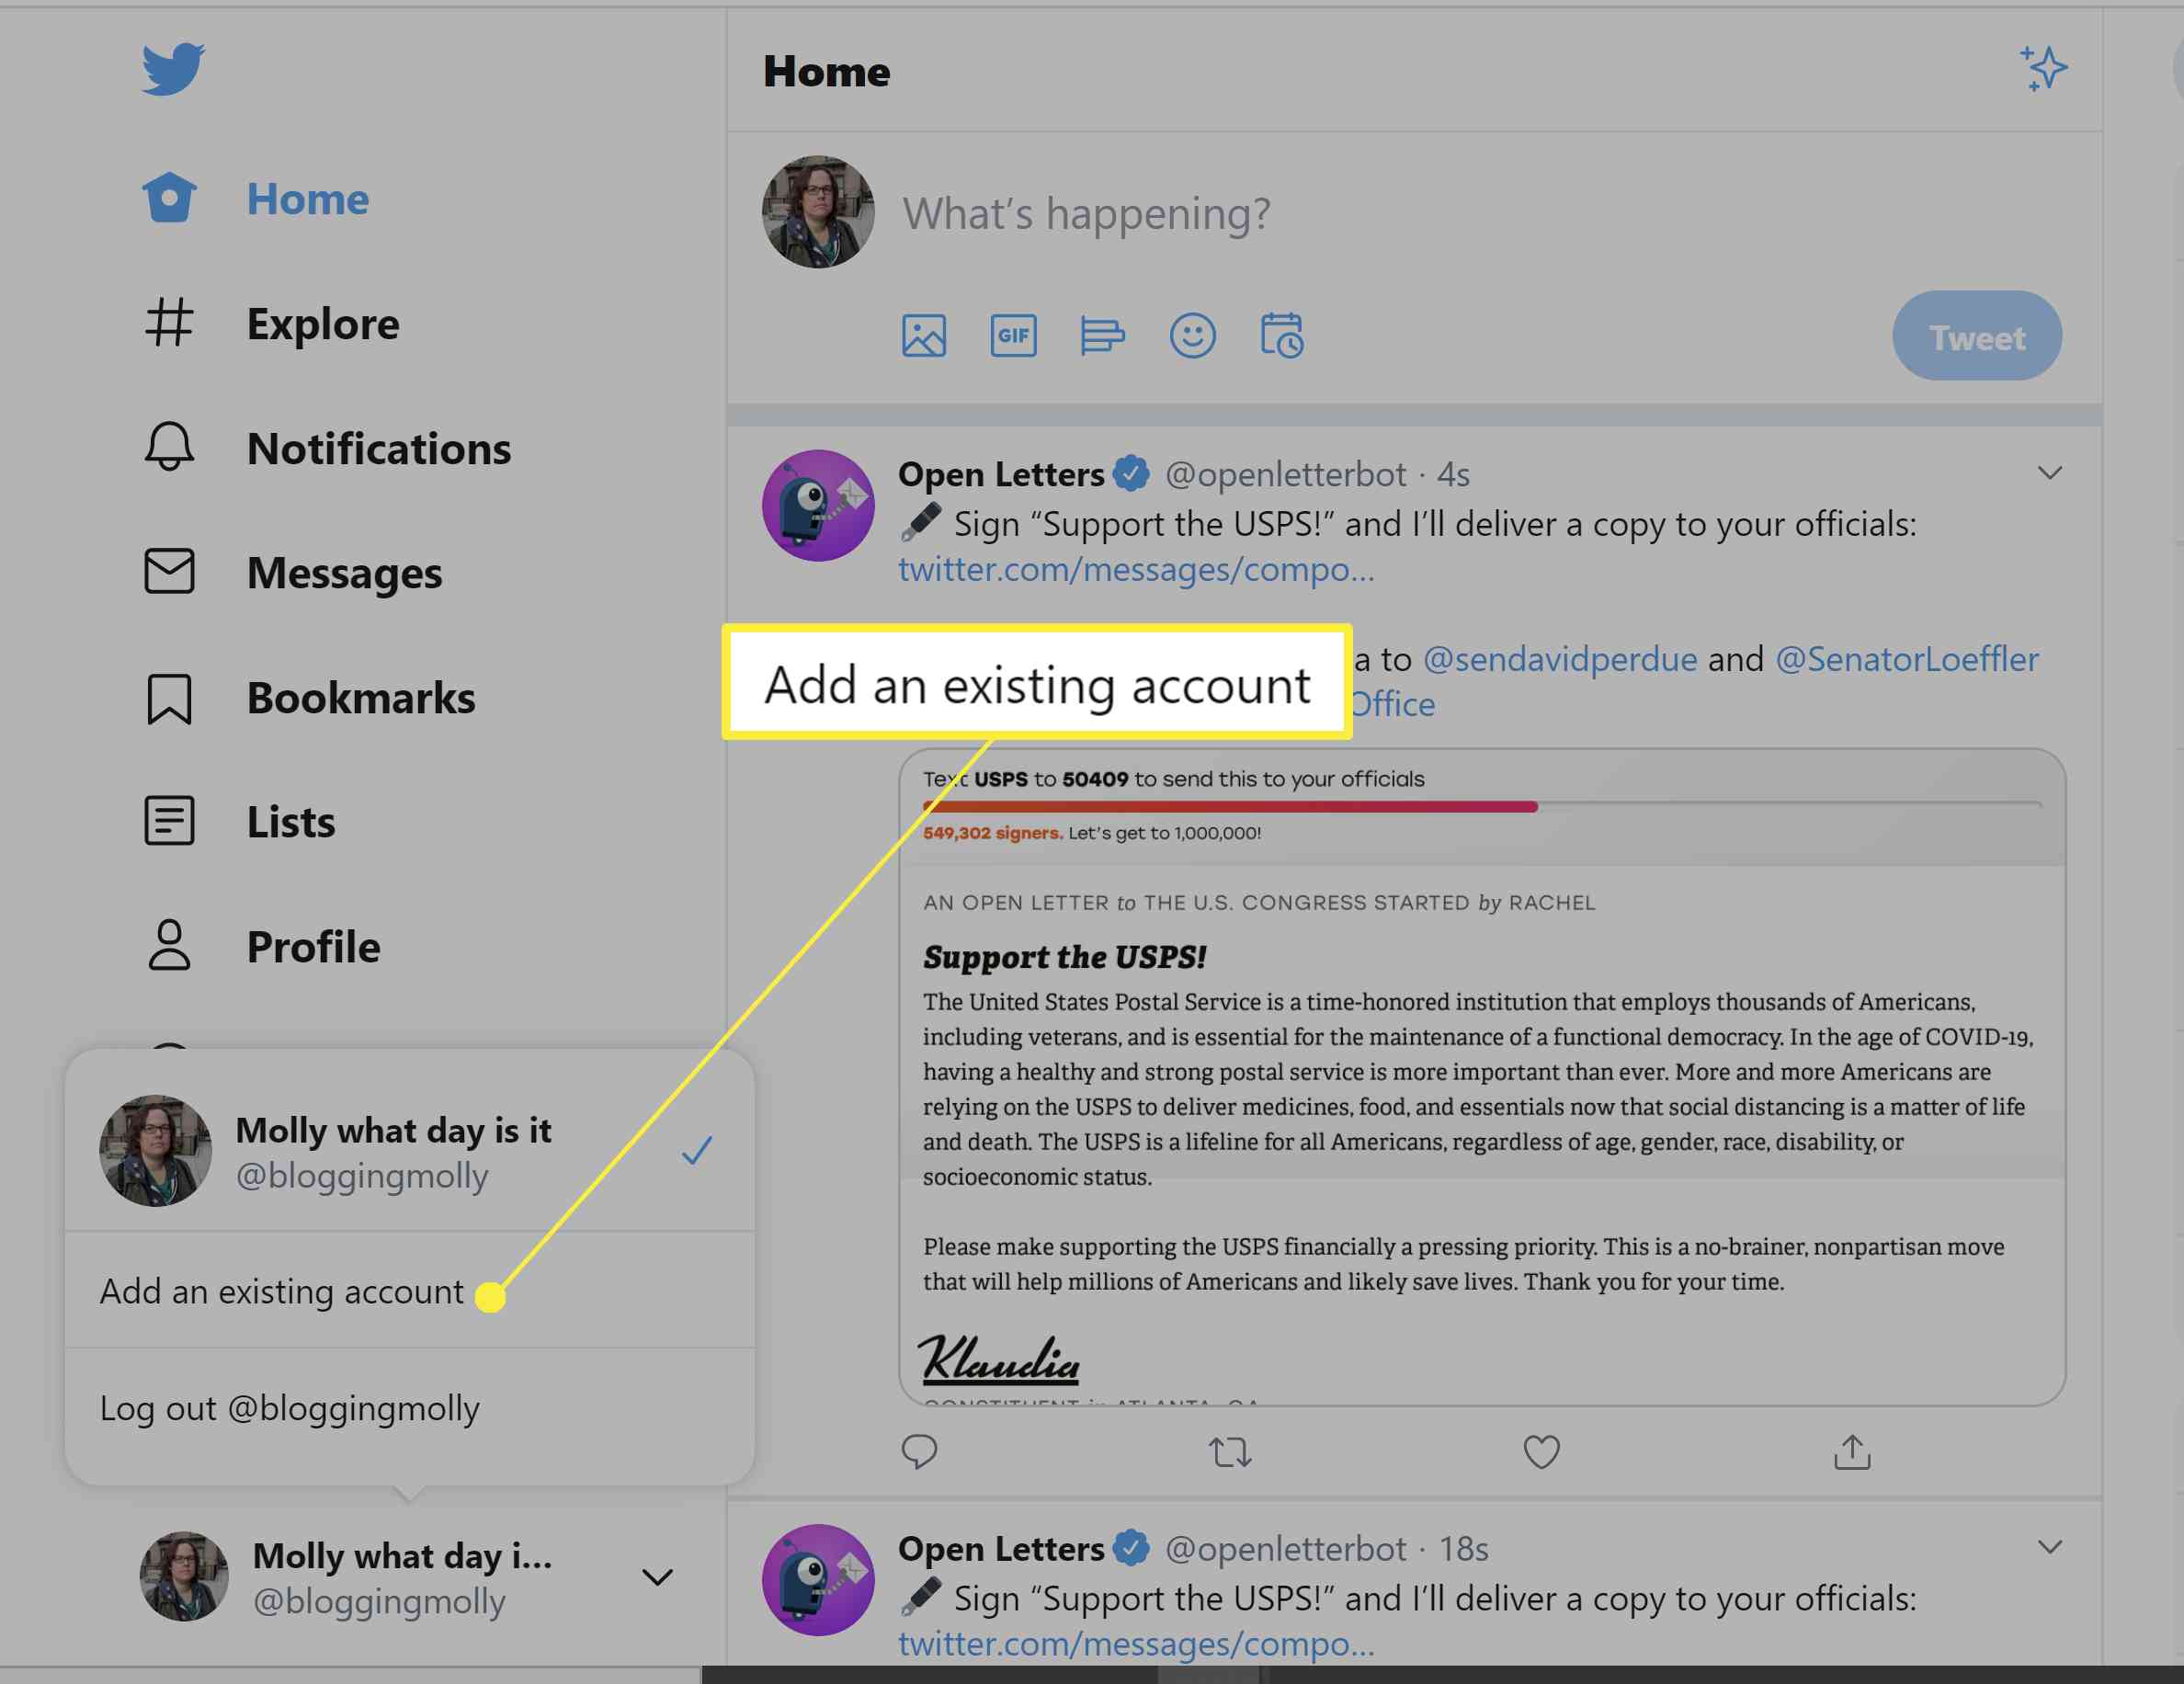Click the Tweet compose button
The width and height of the screenshot is (2184, 1684).
click(1977, 336)
